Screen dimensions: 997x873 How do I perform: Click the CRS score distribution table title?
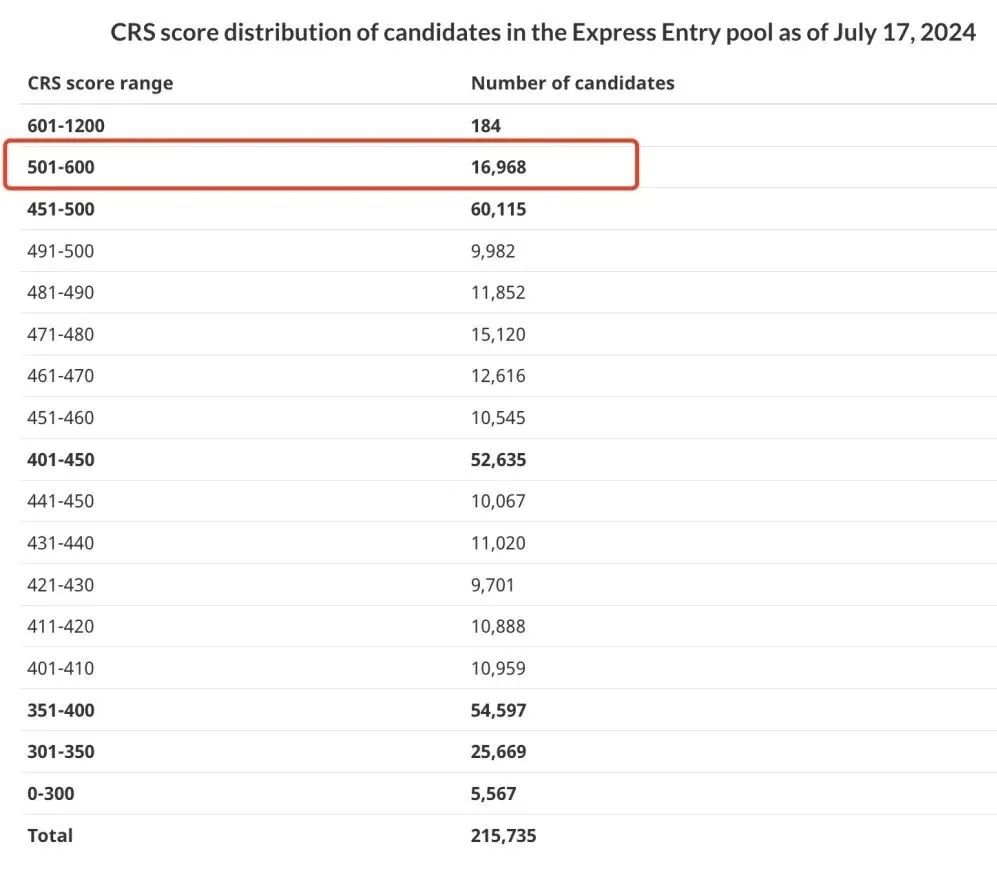point(542,32)
